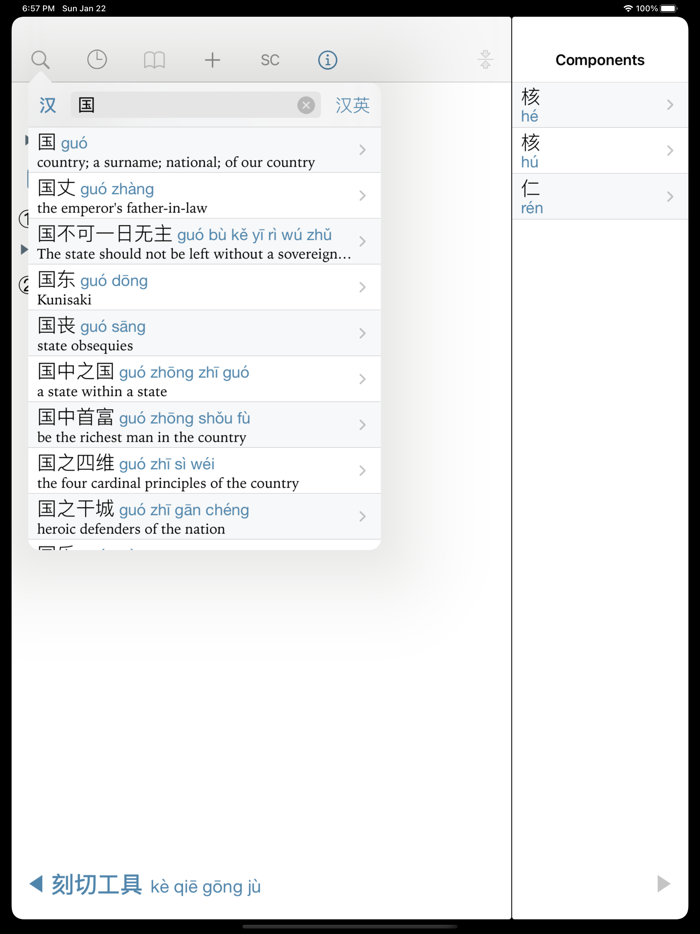Expand the 仁 rén component chevron
Image resolution: width=700 pixels, height=934 pixels.
[670, 197]
